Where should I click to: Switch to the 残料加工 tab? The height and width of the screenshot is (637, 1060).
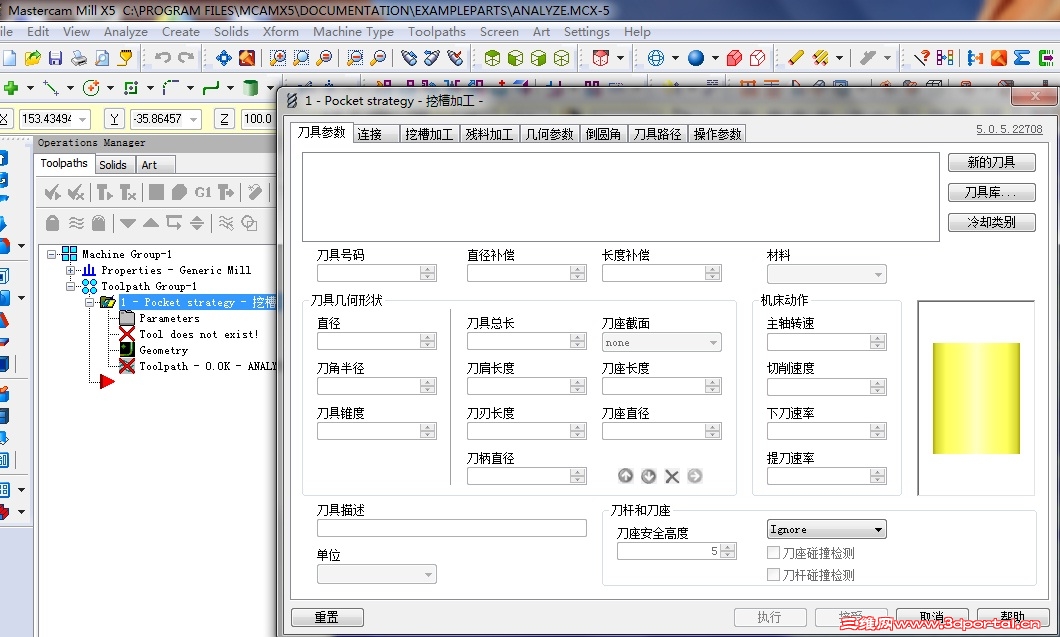click(x=489, y=134)
